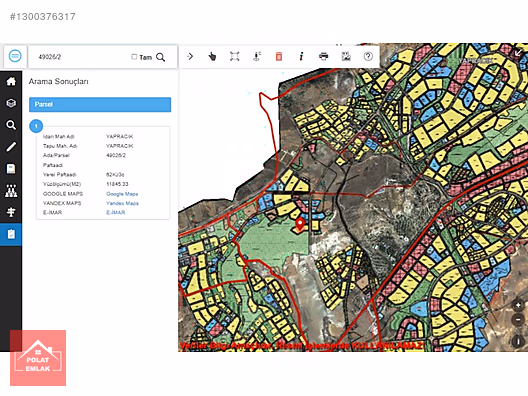Click the signpost icon in sidebar
The height and width of the screenshot is (396, 528).
11,212
